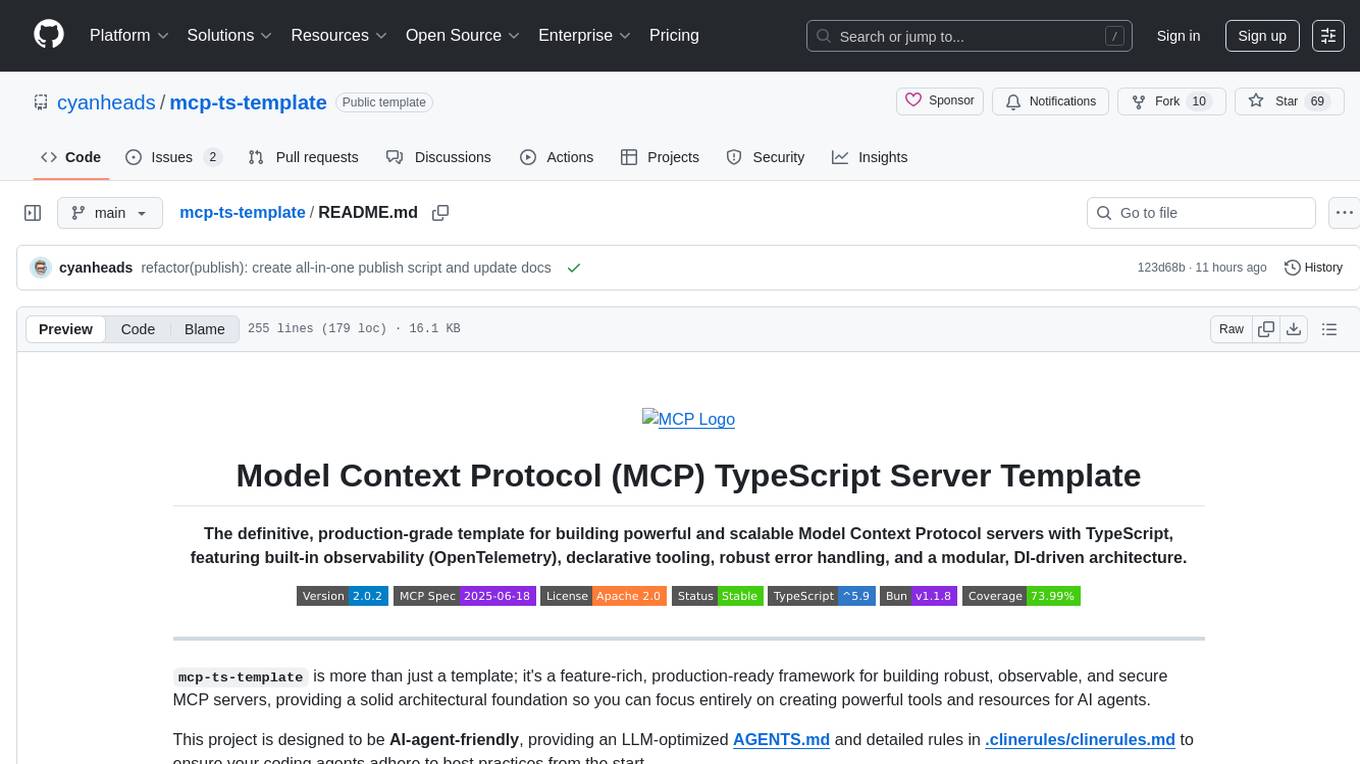
Task: Open the command palette icon
Action: (1328, 36)
